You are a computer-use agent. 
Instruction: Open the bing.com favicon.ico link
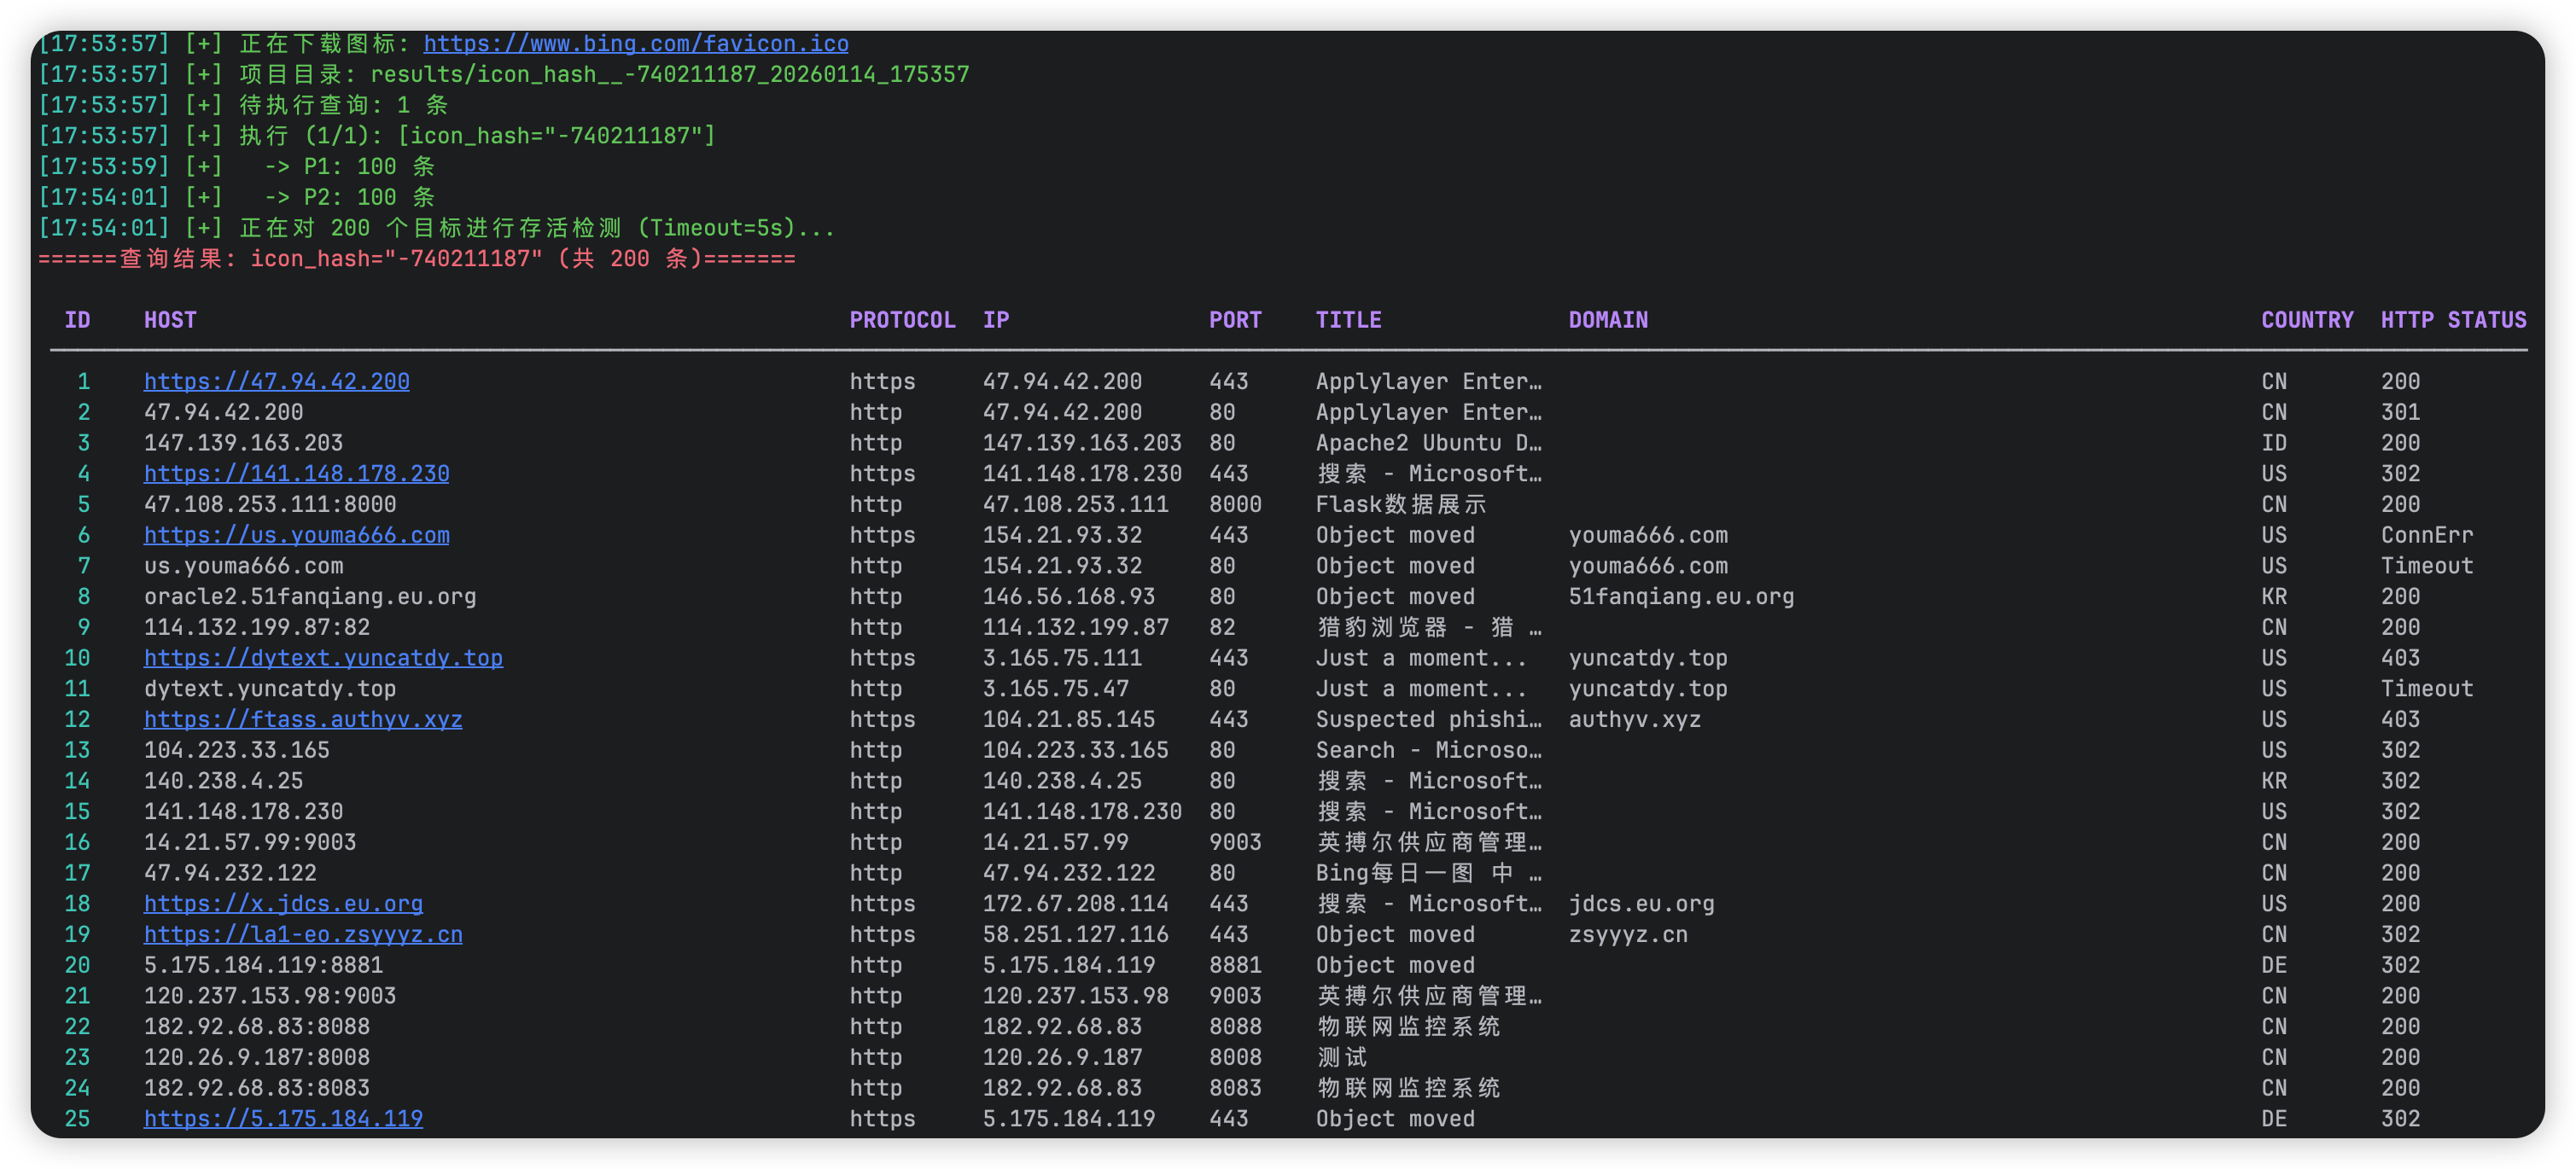(636, 43)
